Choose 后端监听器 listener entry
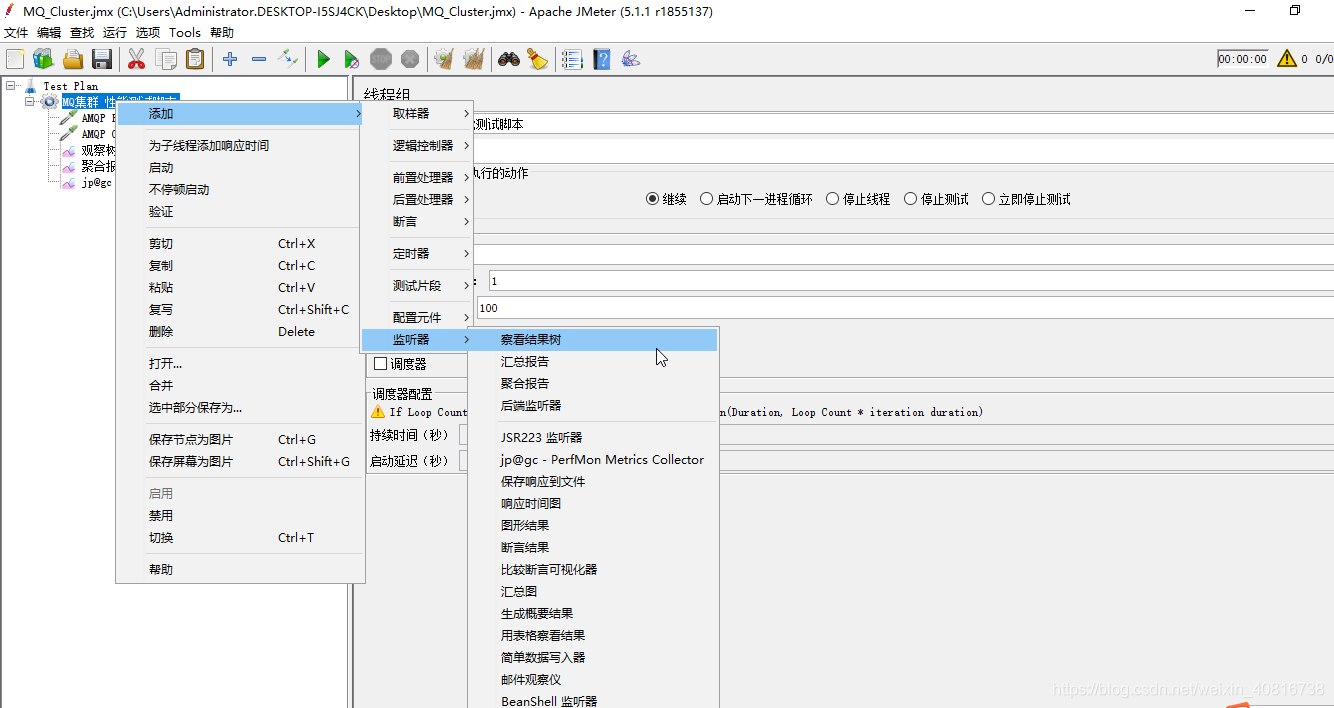 [594, 406]
